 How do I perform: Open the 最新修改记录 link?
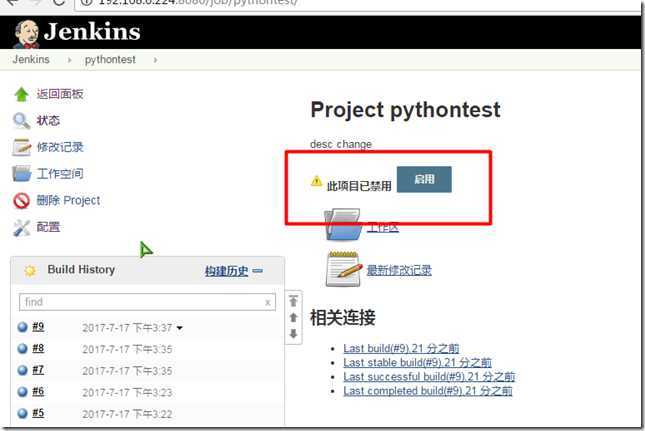tap(399, 270)
